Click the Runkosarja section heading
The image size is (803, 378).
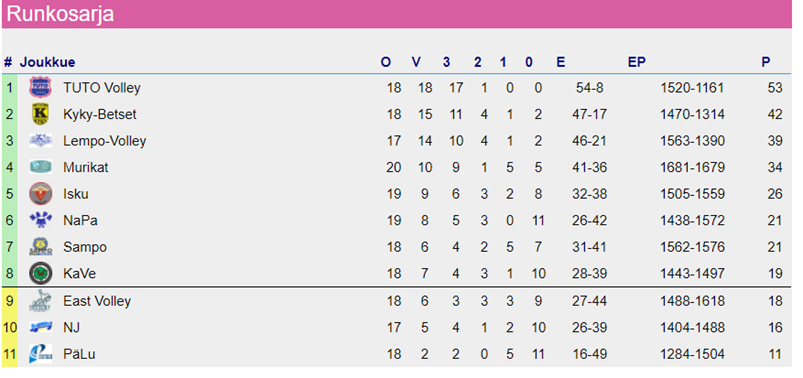pyautogui.click(x=60, y=14)
